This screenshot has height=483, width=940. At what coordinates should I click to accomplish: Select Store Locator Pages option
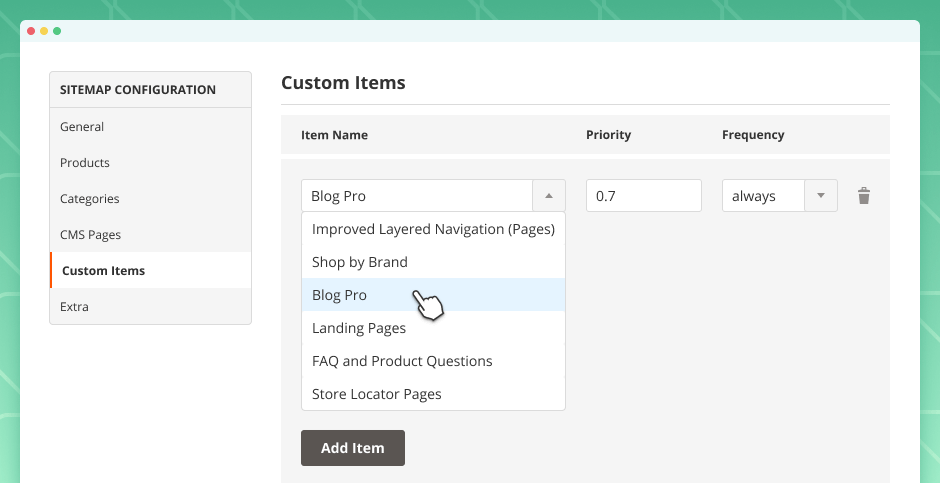point(433,394)
